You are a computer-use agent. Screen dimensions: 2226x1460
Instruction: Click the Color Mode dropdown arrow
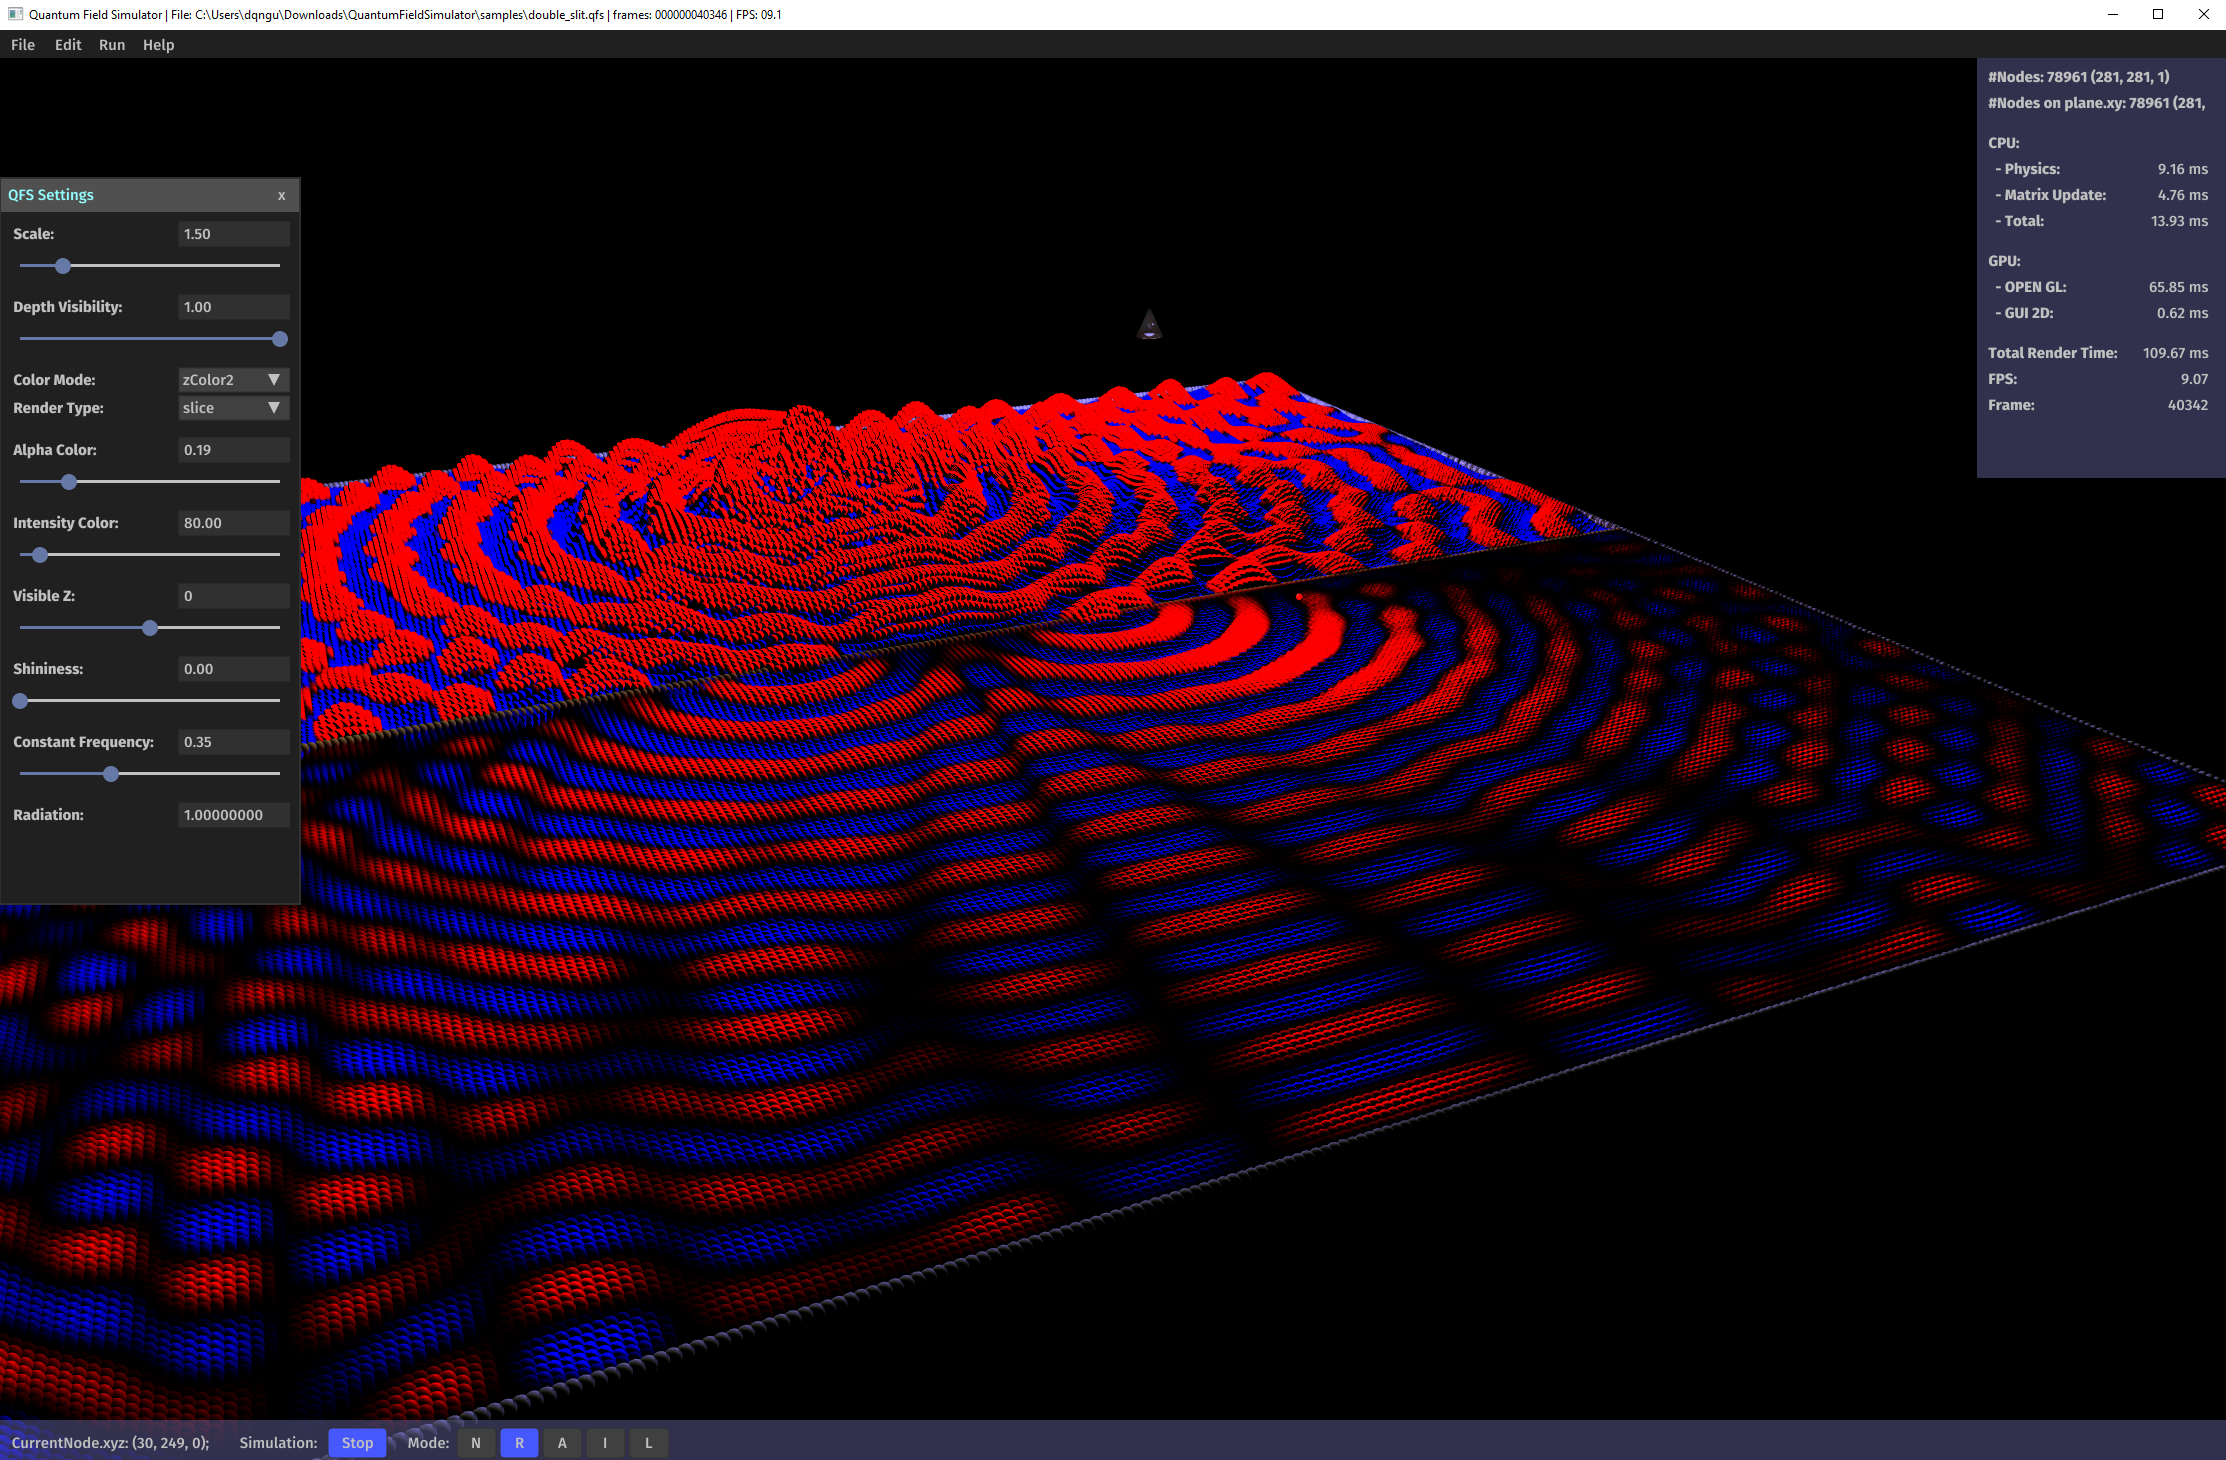(x=274, y=380)
